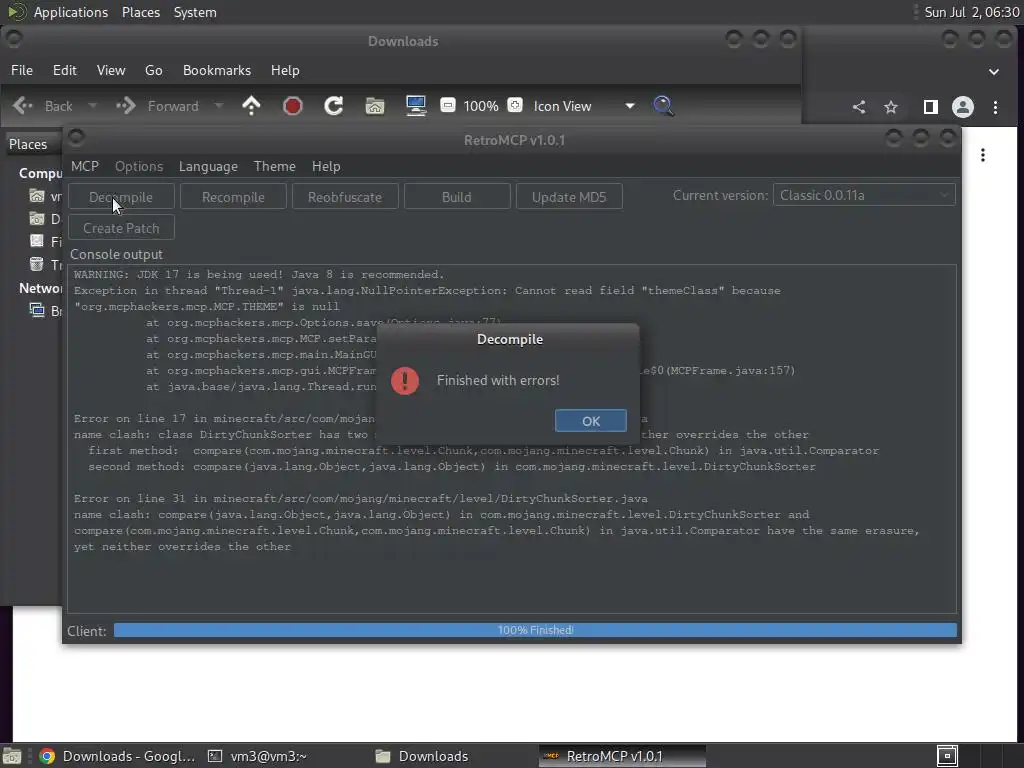Click the Reobfuscate button
This screenshot has height=768, width=1024.
[x=345, y=197]
